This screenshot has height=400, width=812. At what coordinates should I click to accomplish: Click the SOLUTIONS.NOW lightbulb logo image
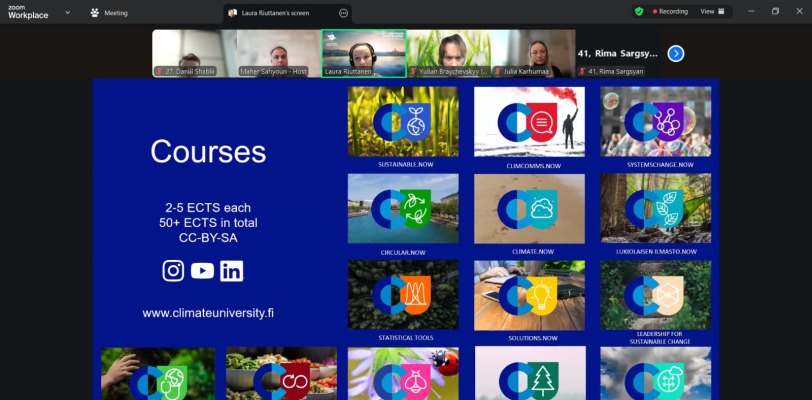click(x=529, y=295)
